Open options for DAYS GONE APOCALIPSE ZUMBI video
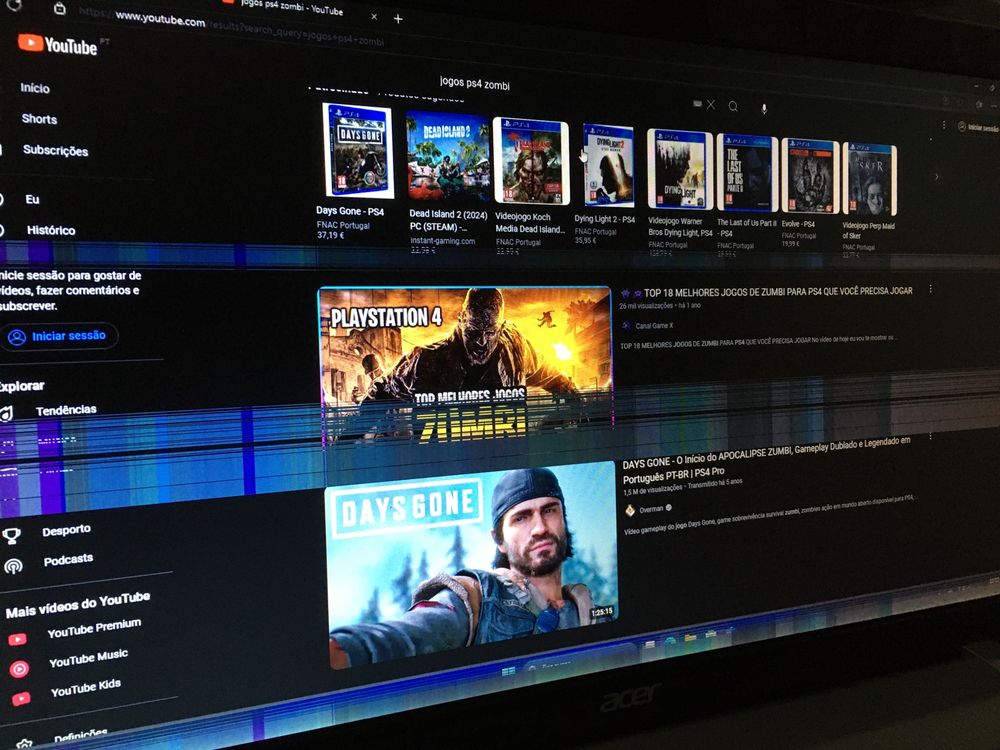 click(x=930, y=436)
